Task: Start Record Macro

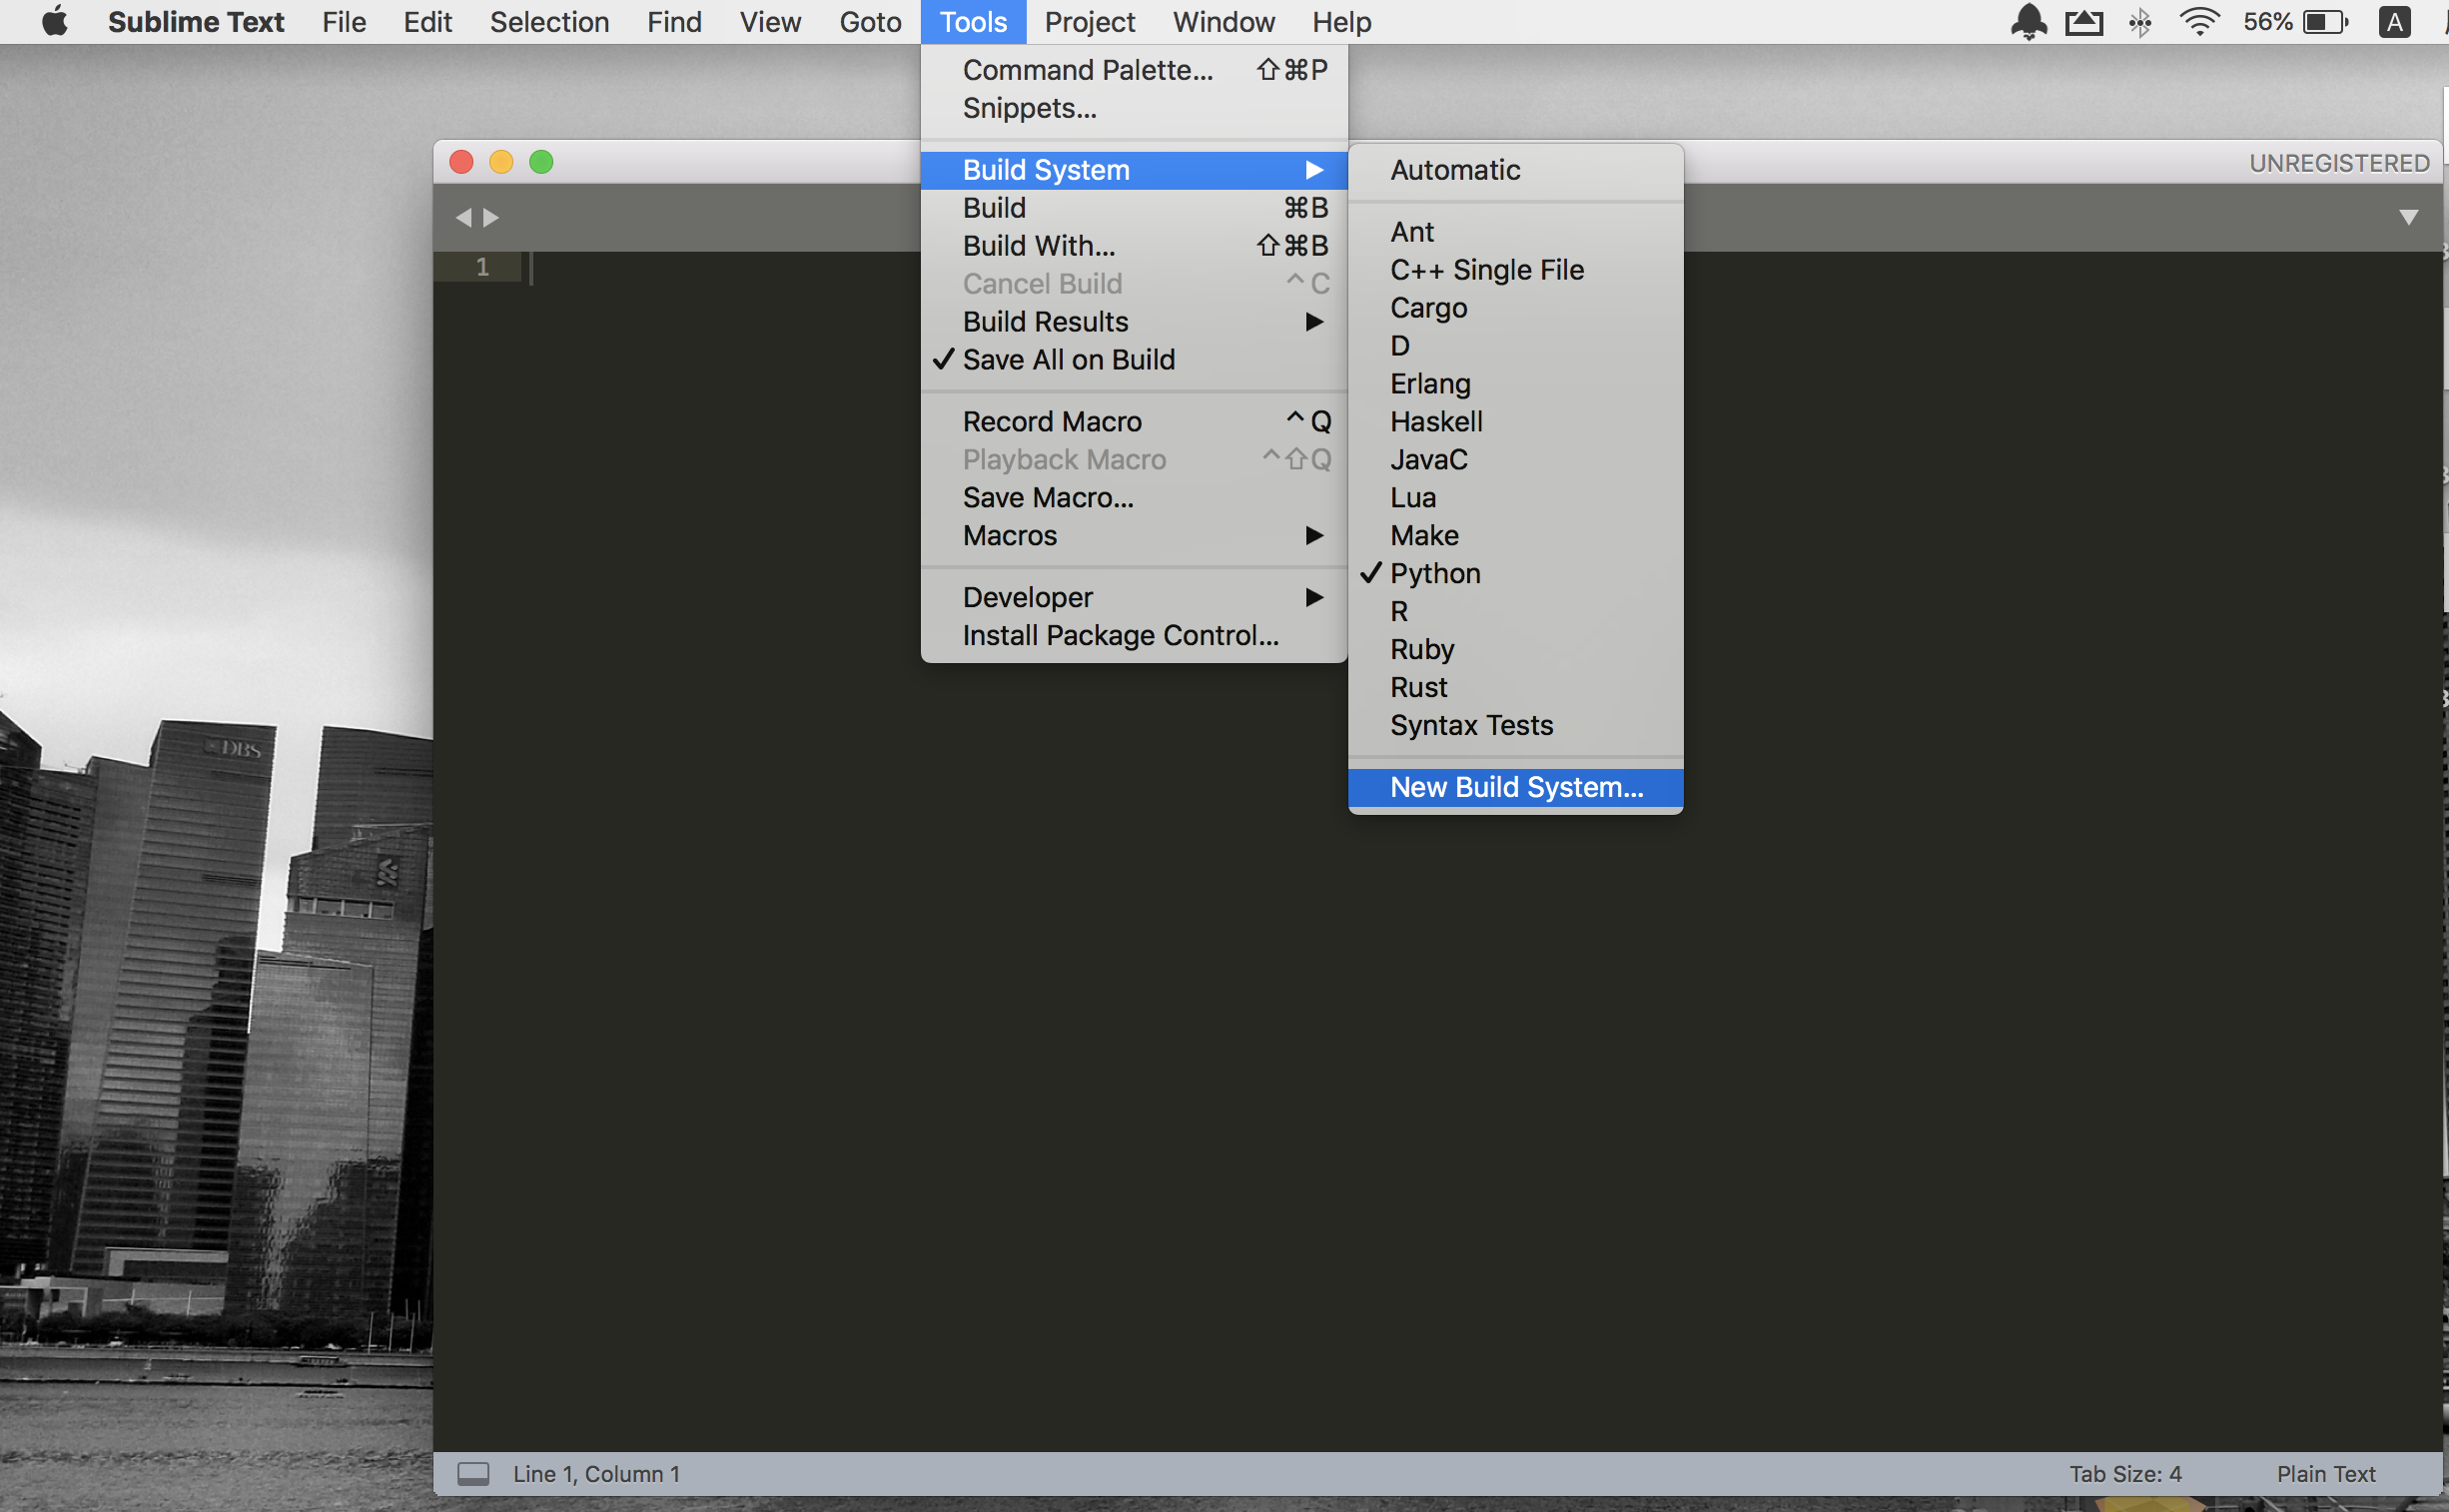Action: point(1134,422)
